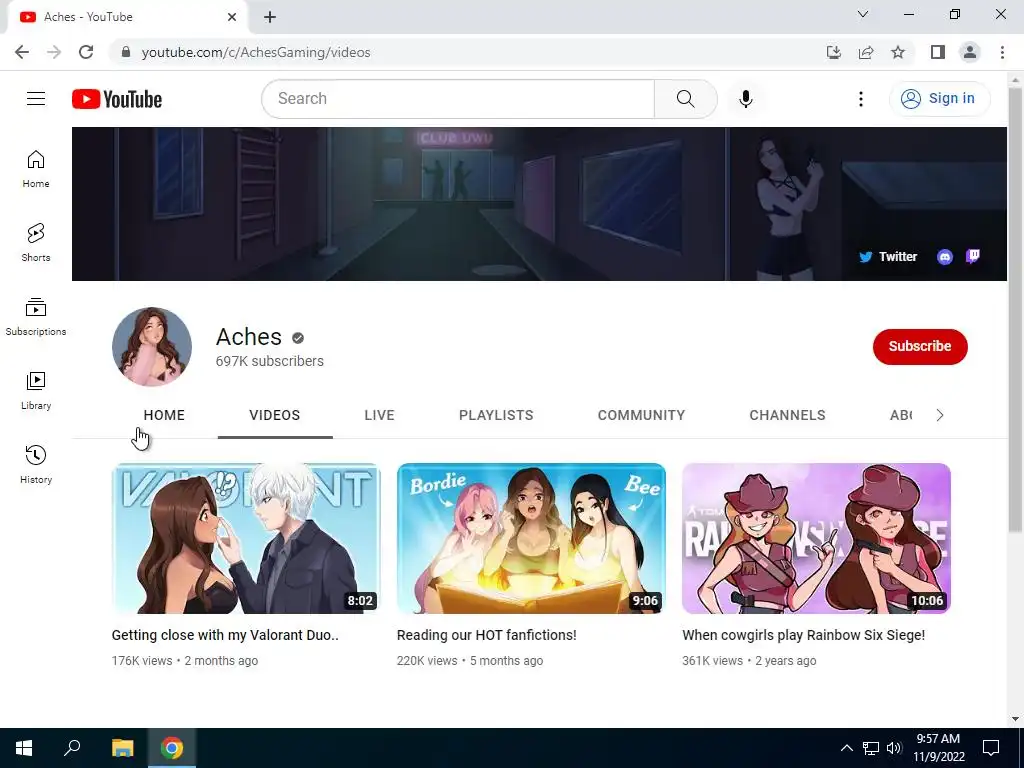The image size is (1024, 768).
Task: Show hidden system tray icons
Action: tap(846, 748)
